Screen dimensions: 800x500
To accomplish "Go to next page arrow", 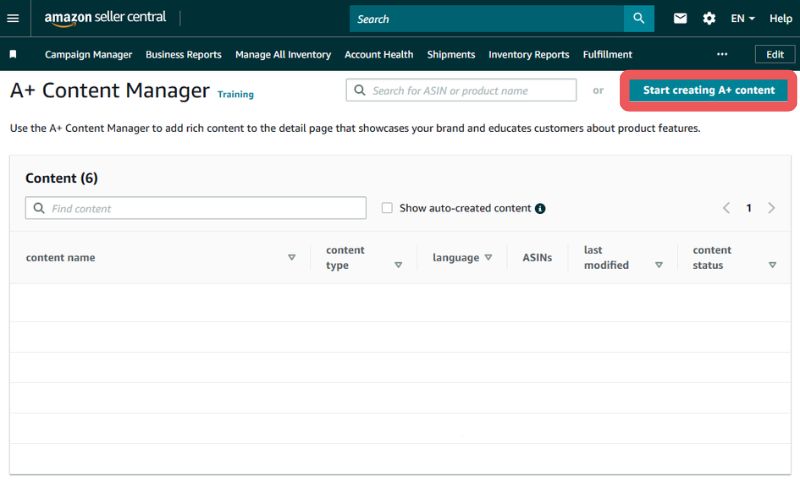I will point(771,208).
